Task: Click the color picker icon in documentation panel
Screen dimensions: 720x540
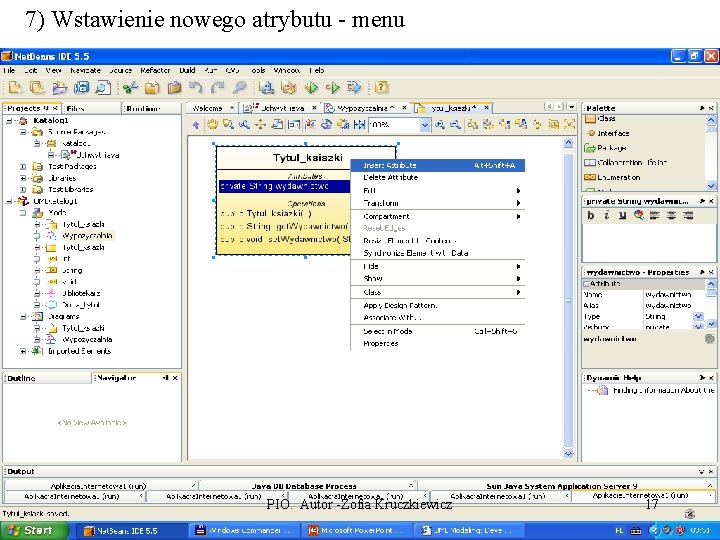Action: point(639,215)
